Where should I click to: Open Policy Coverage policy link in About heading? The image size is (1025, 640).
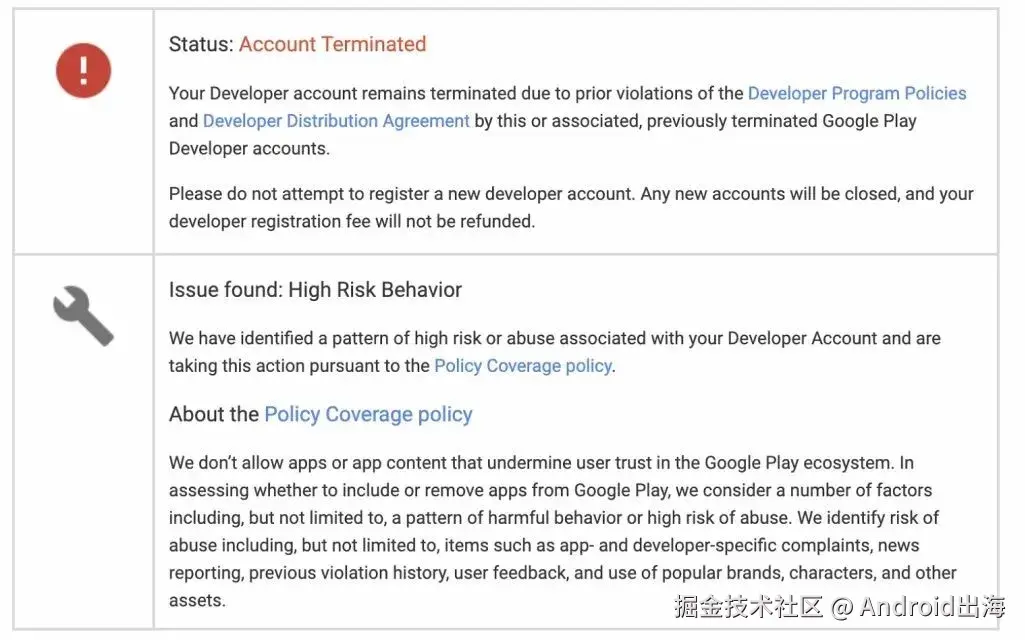point(368,414)
